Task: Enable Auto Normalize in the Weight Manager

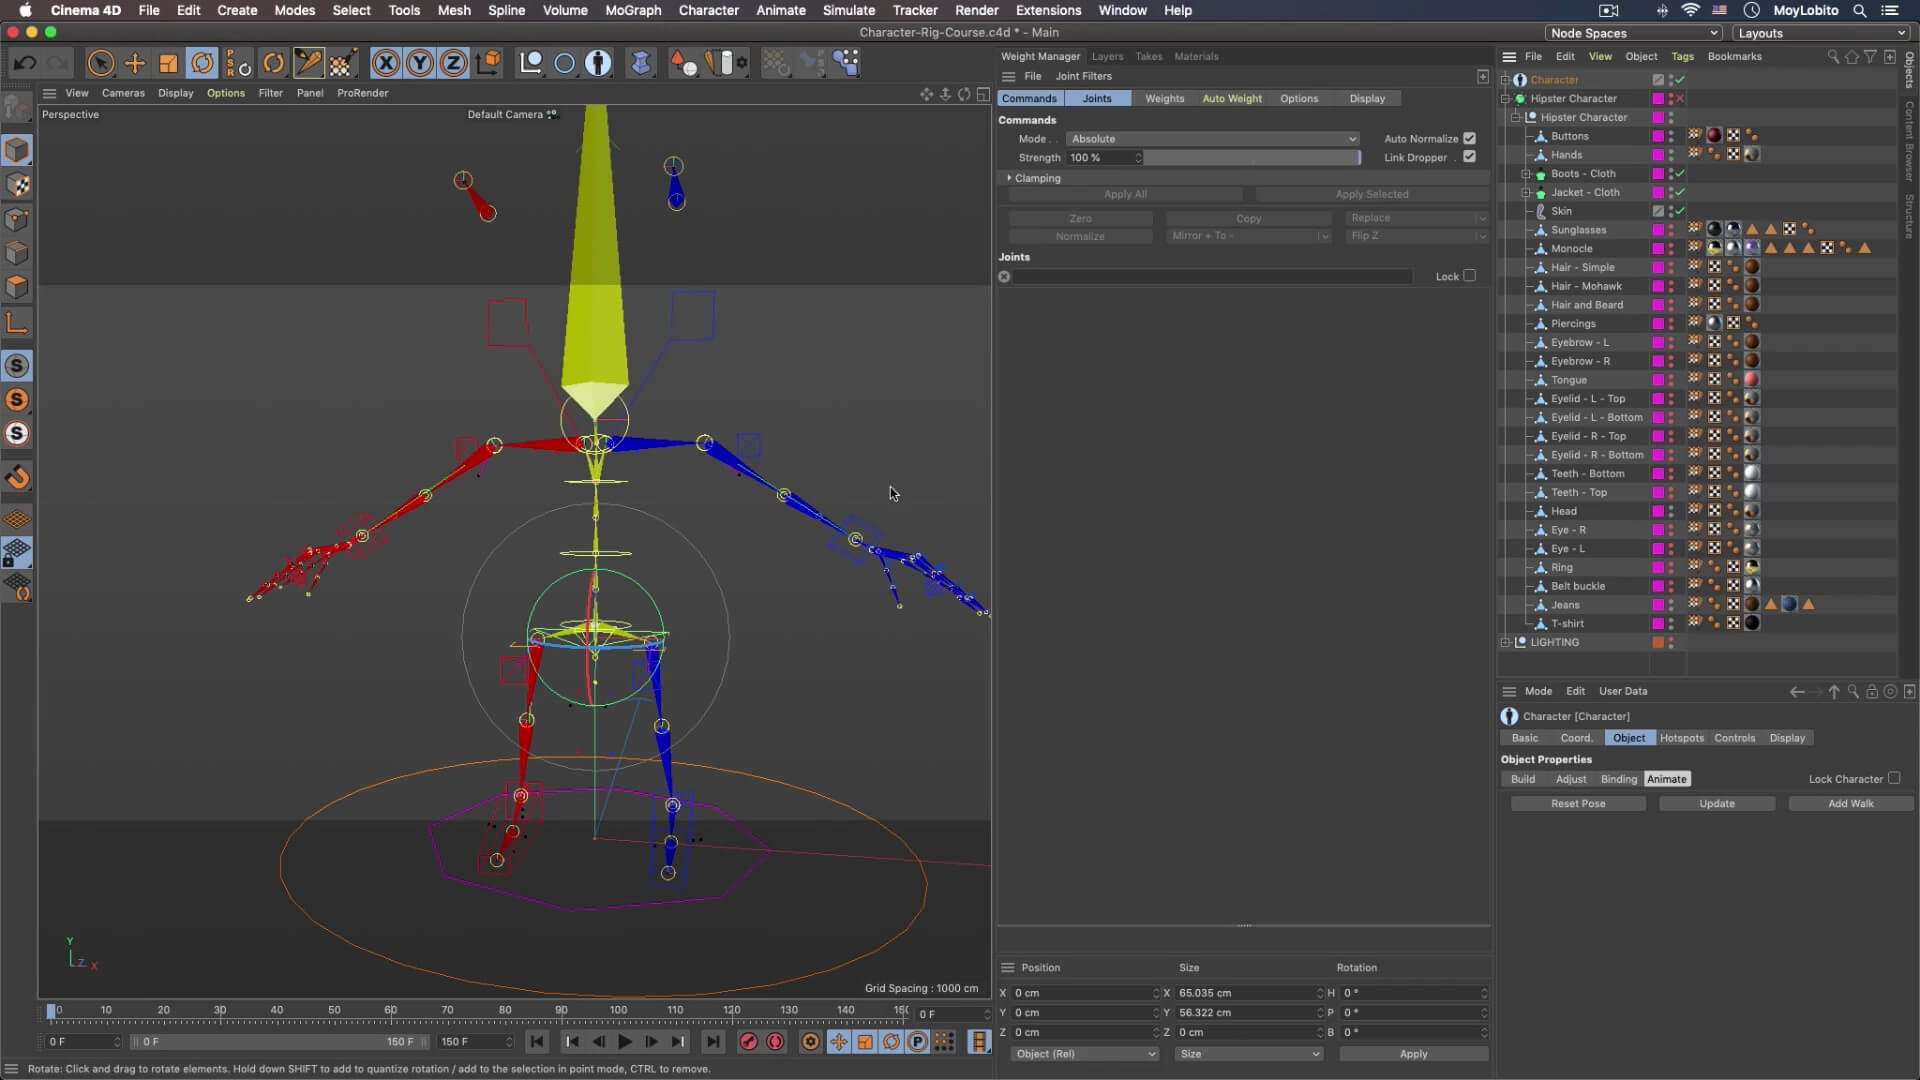Action: point(1470,138)
